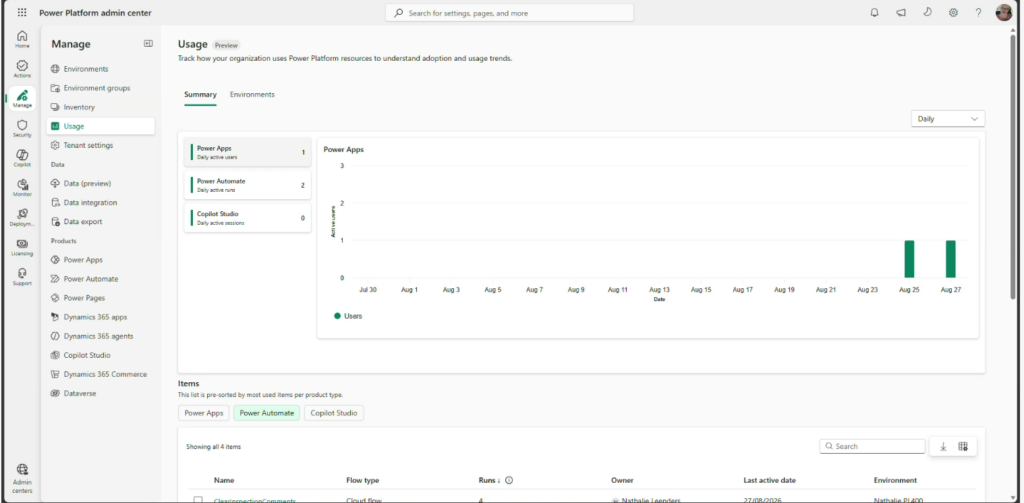Viewport: 1024px width, 503px height.
Task: Toggle the Users legend entry
Action: click(348, 316)
